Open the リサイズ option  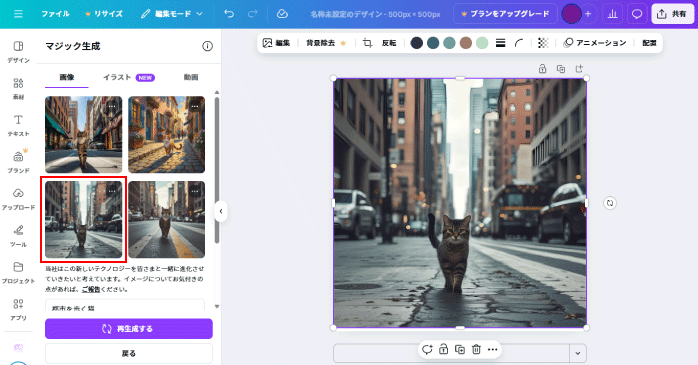pos(104,14)
